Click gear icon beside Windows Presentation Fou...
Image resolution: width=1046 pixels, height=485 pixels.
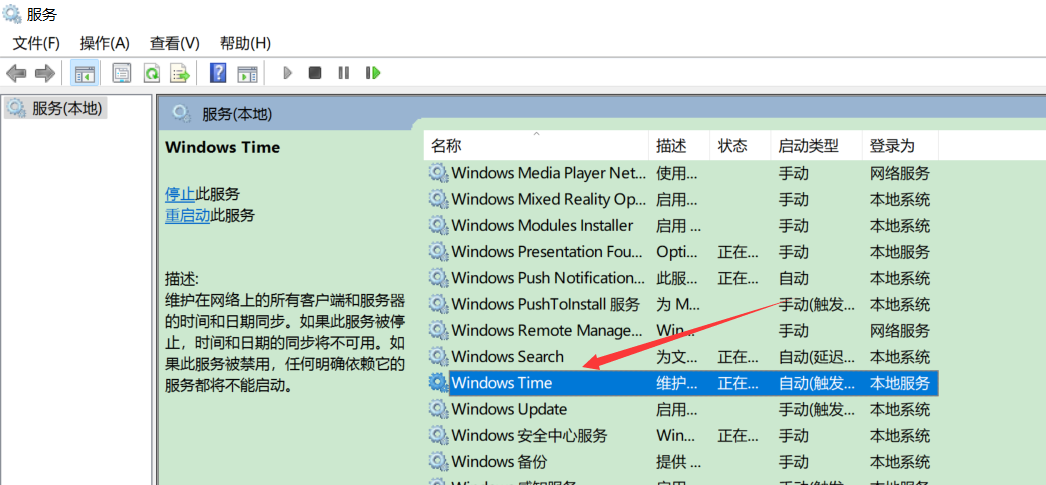438,252
